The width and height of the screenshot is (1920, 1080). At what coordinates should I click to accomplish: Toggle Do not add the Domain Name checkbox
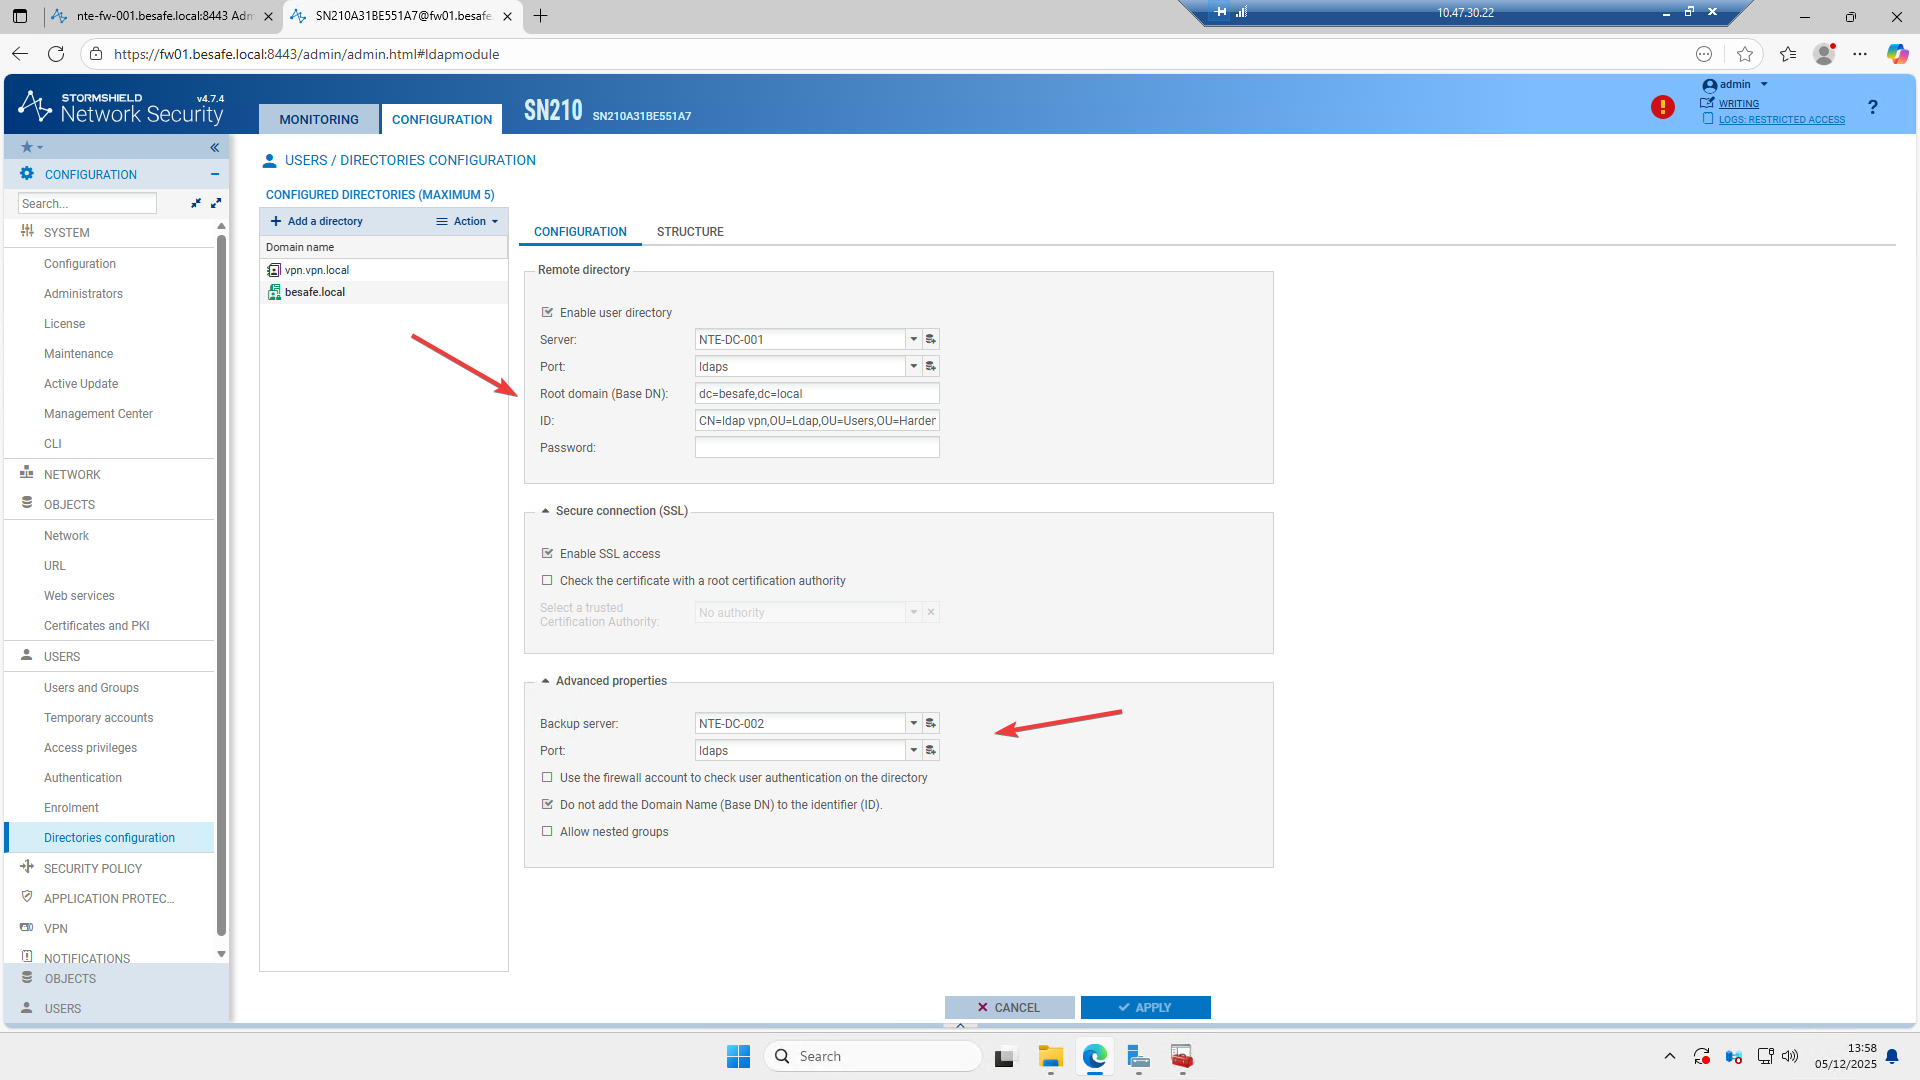coord(547,804)
